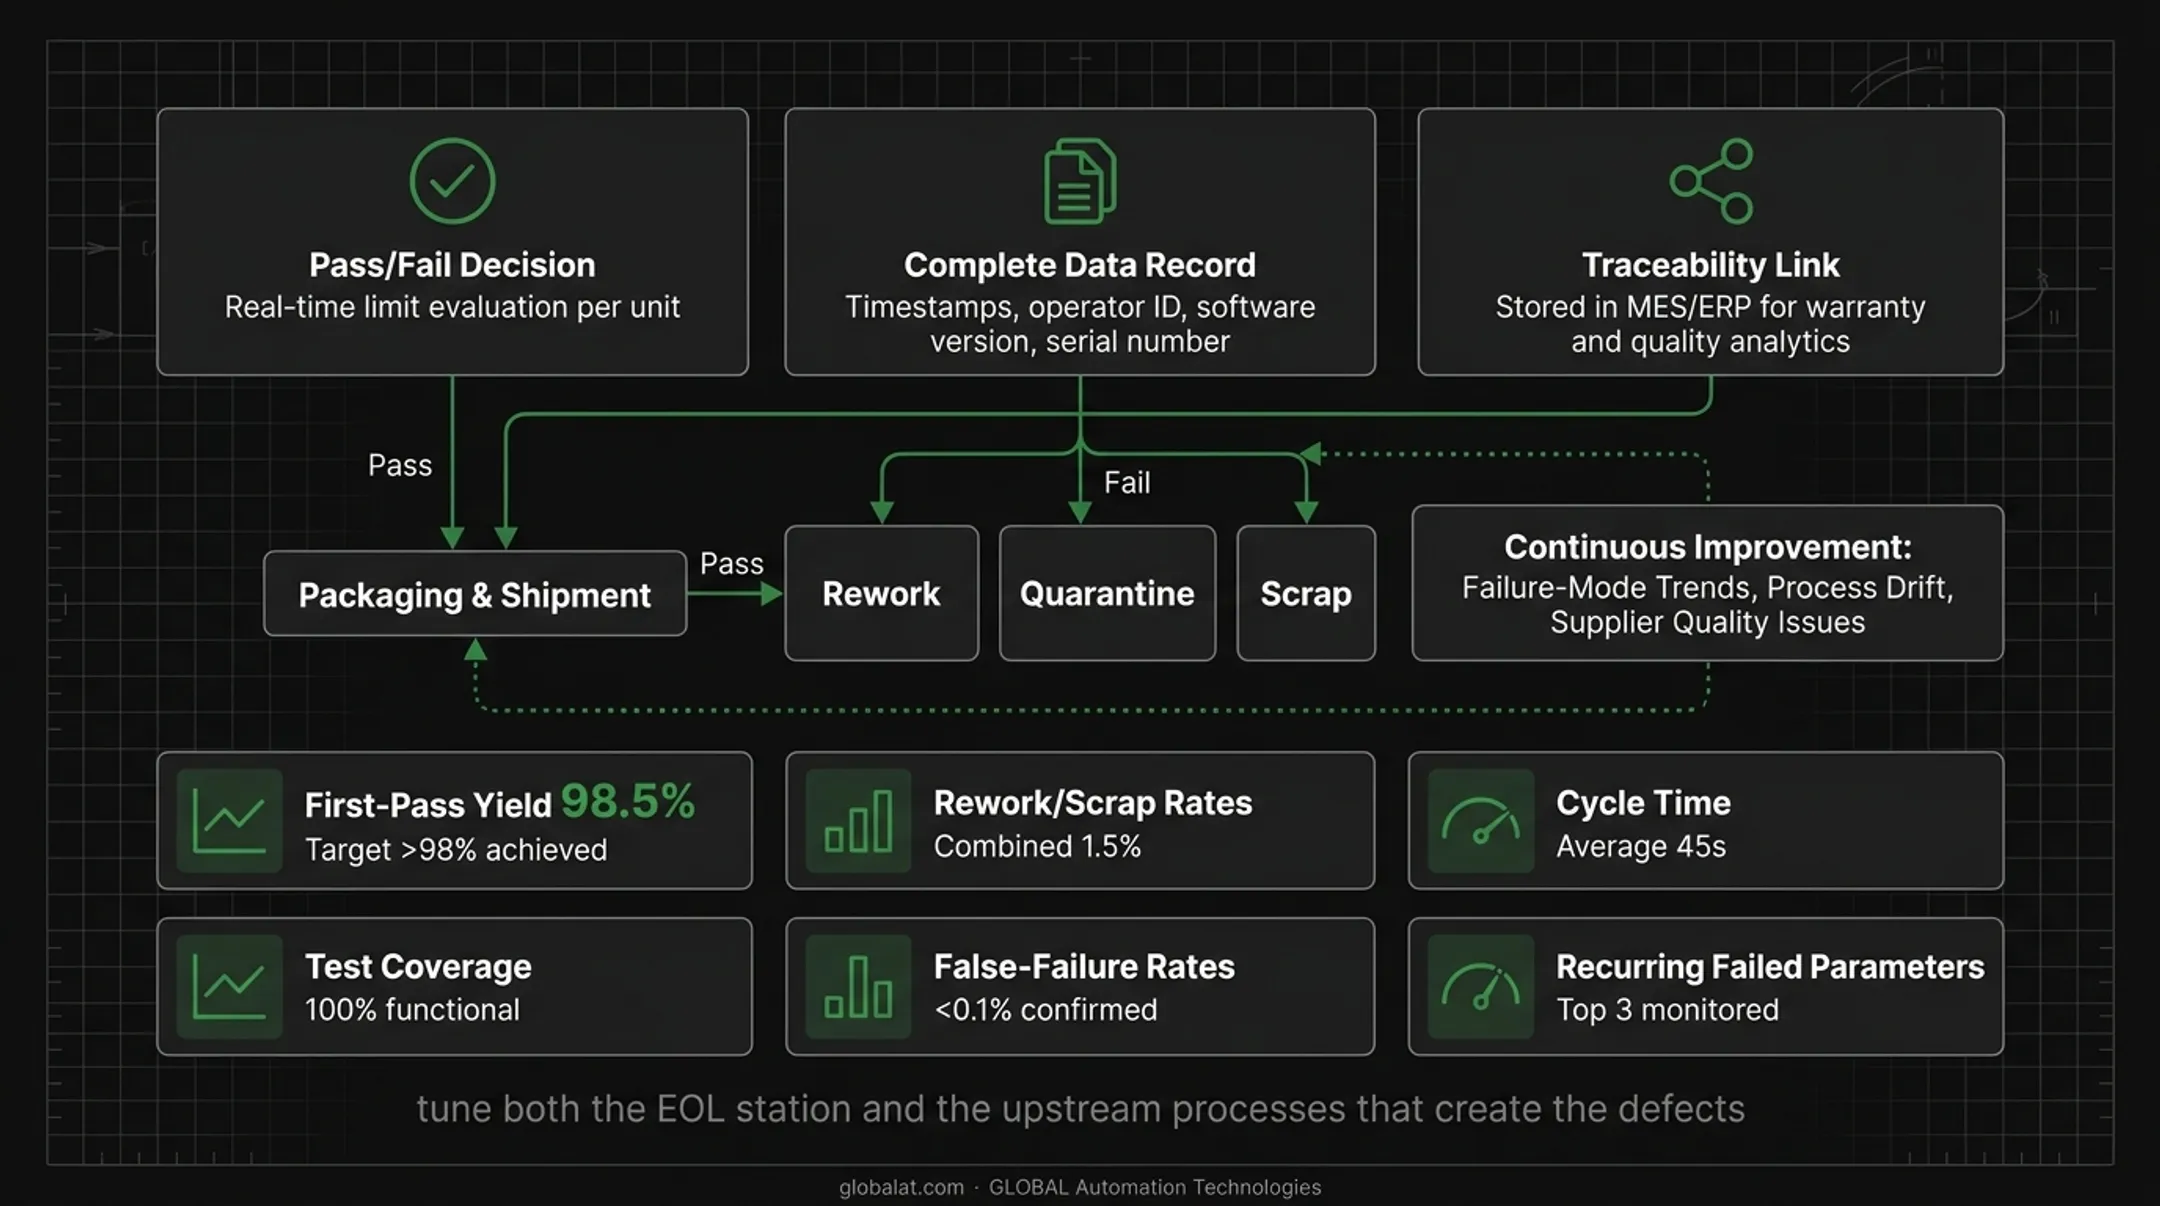The width and height of the screenshot is (2160, 1206).
Task: Click the 'Combined 1.5%' text
Action: pos(1037,847)
